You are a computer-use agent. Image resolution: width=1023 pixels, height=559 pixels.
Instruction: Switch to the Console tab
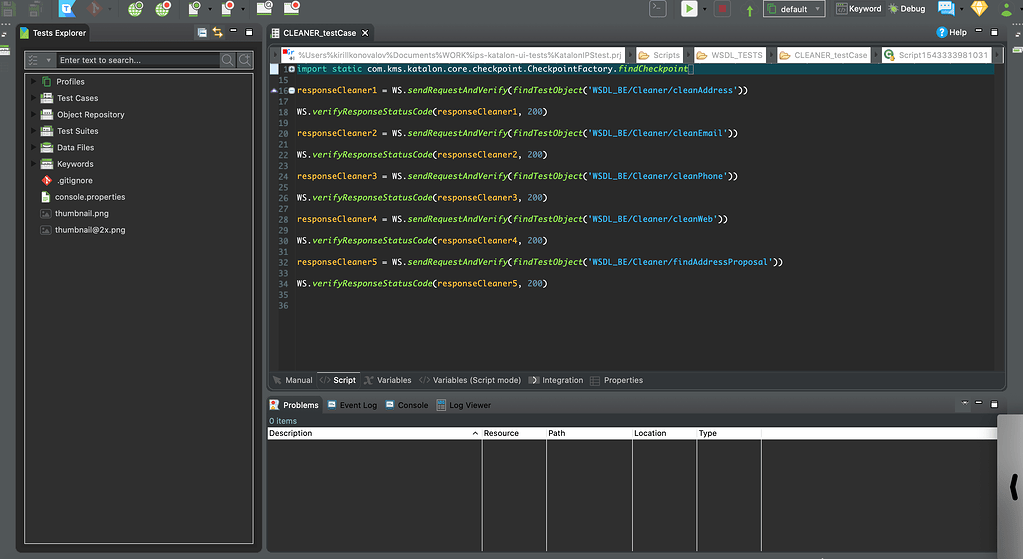(406, 405)
